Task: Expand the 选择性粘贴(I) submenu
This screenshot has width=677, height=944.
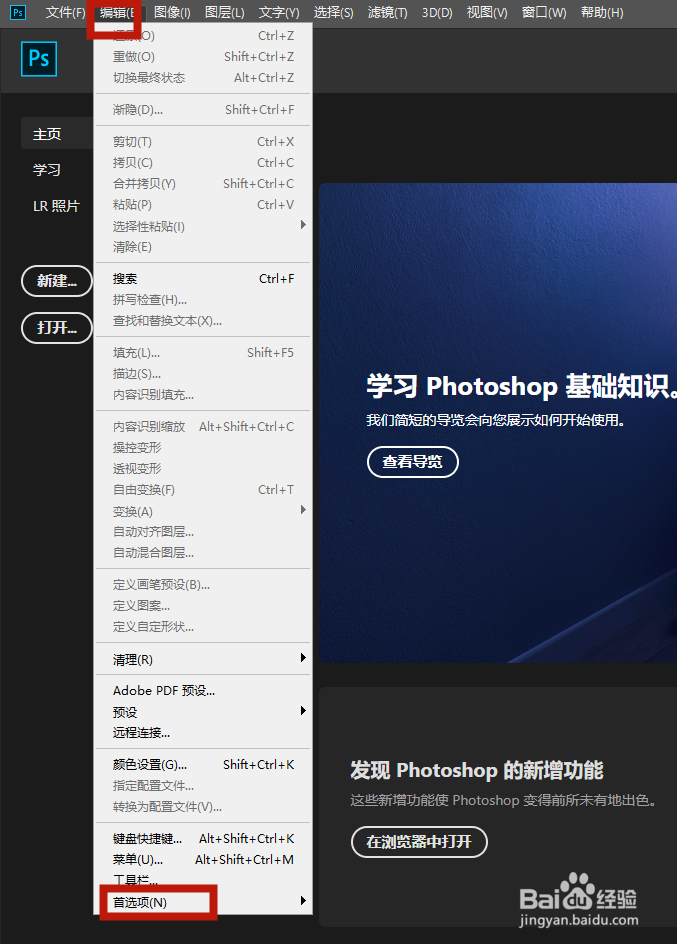Action: (x=203, y=226)
